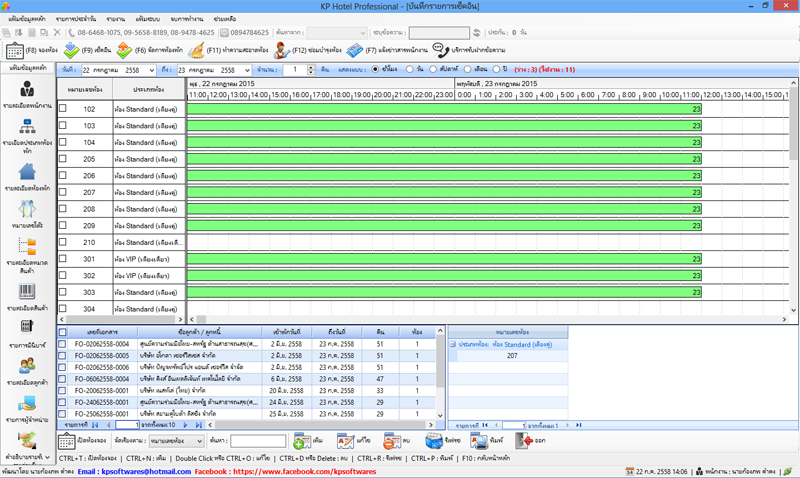Open the start date dropdown showing 22
The height and width of the screenshot is (478, 800).
coord(152,70)
